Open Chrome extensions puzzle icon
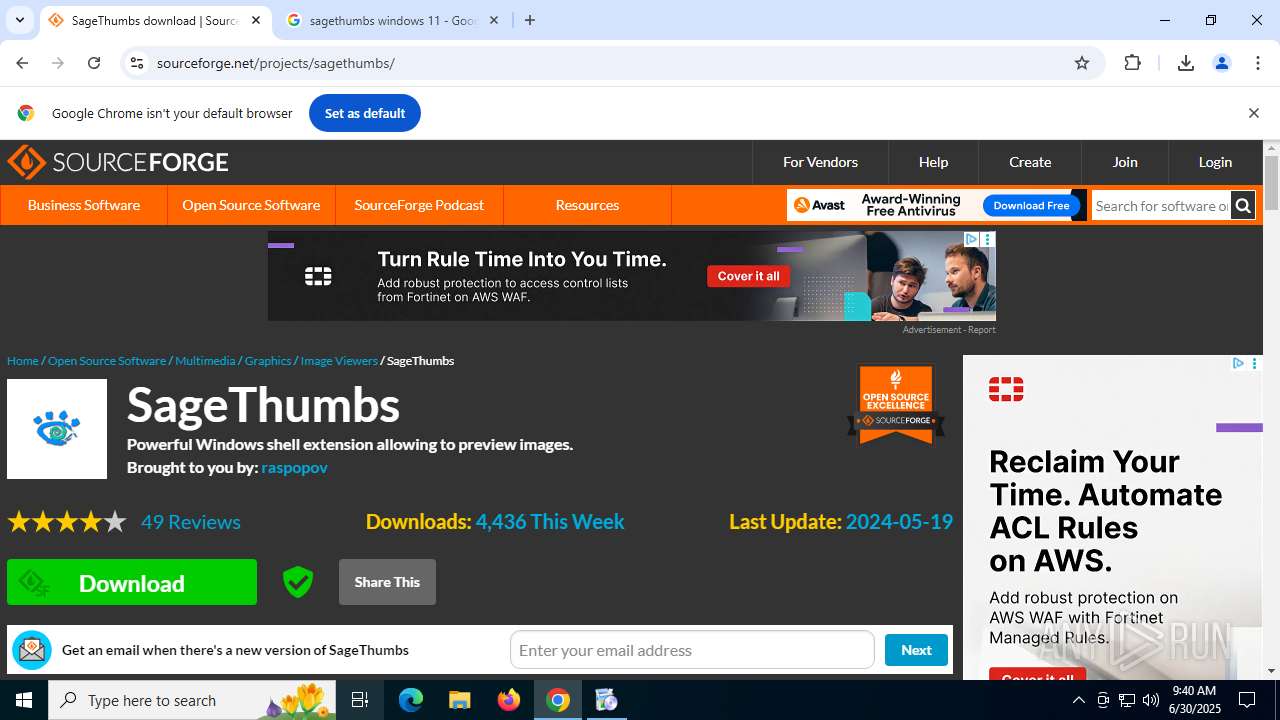This screenshot has width=1280, height=720. click(x=1132, y=63)
